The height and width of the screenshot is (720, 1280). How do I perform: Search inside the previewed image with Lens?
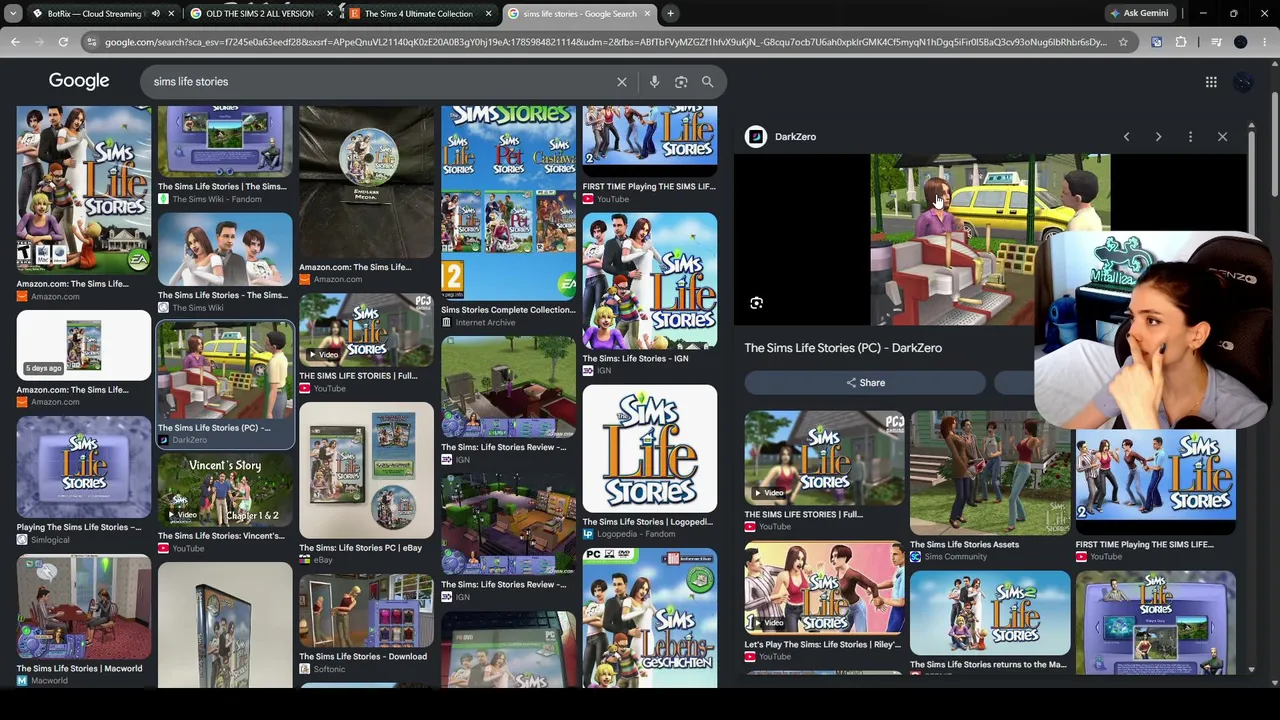click(x=757, y=303)
